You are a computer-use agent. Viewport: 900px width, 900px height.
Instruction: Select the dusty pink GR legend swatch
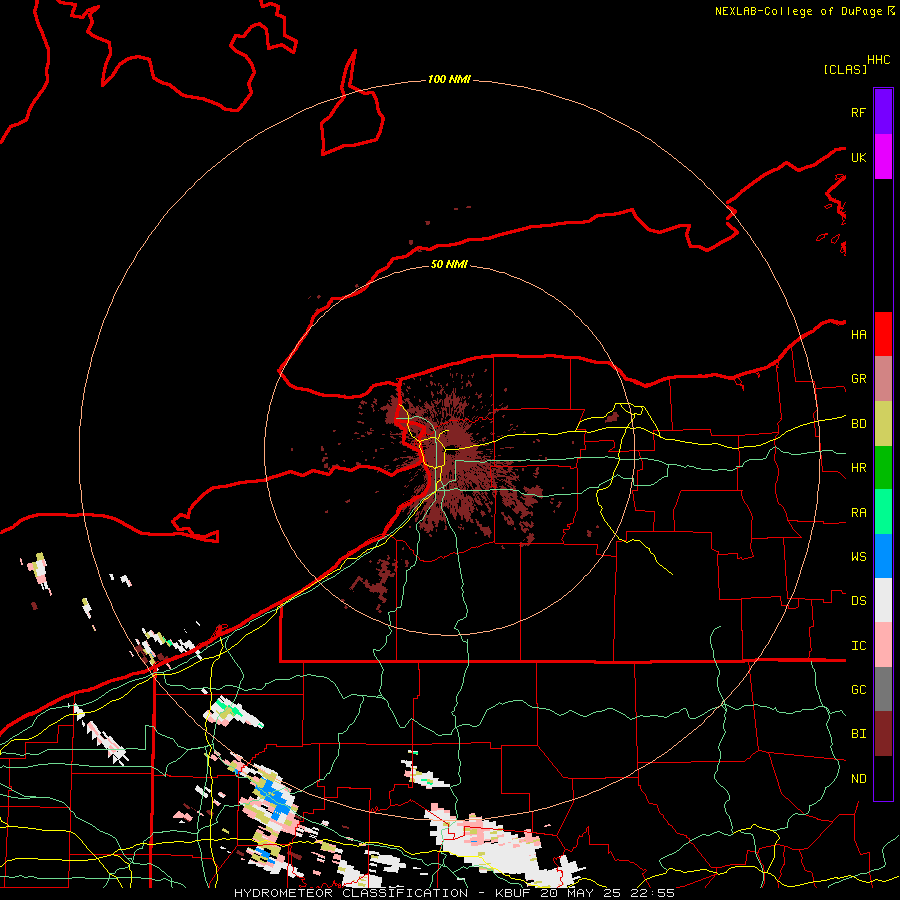tap(883, 379)
